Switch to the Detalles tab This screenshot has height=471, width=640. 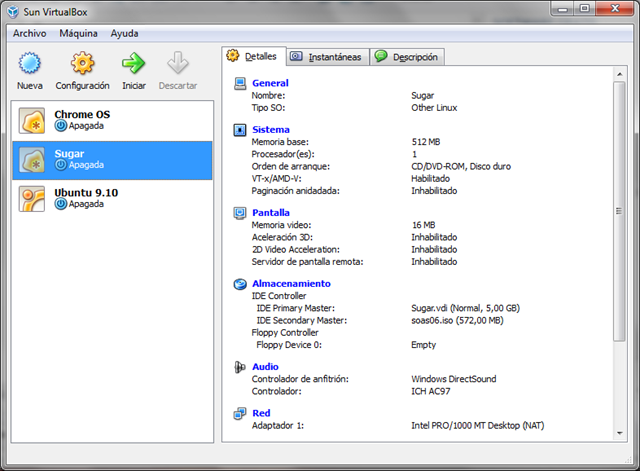click(254, 56)
